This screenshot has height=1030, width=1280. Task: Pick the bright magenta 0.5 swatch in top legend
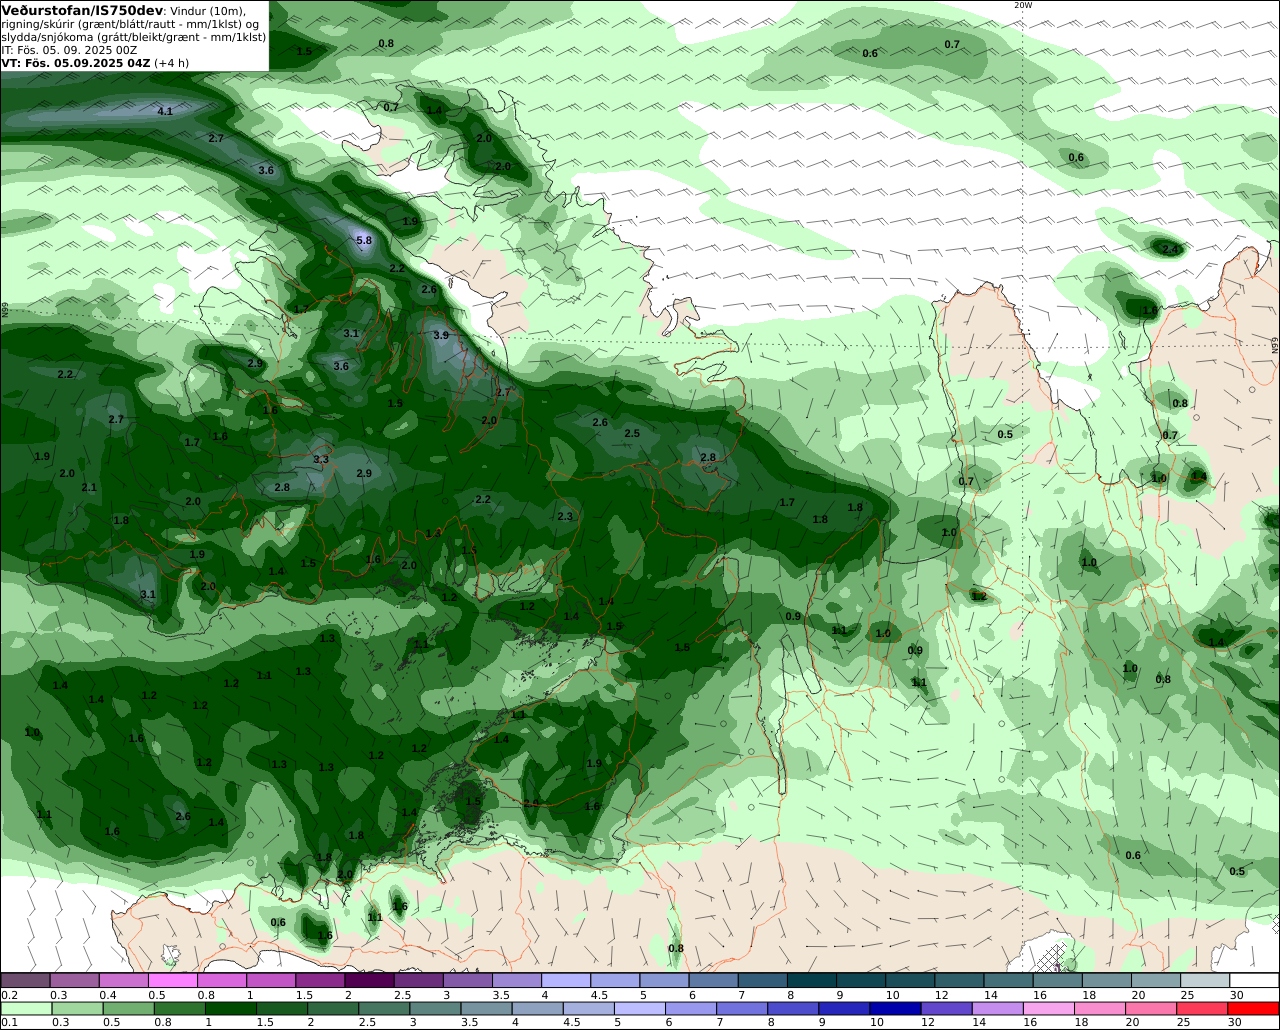172,981
